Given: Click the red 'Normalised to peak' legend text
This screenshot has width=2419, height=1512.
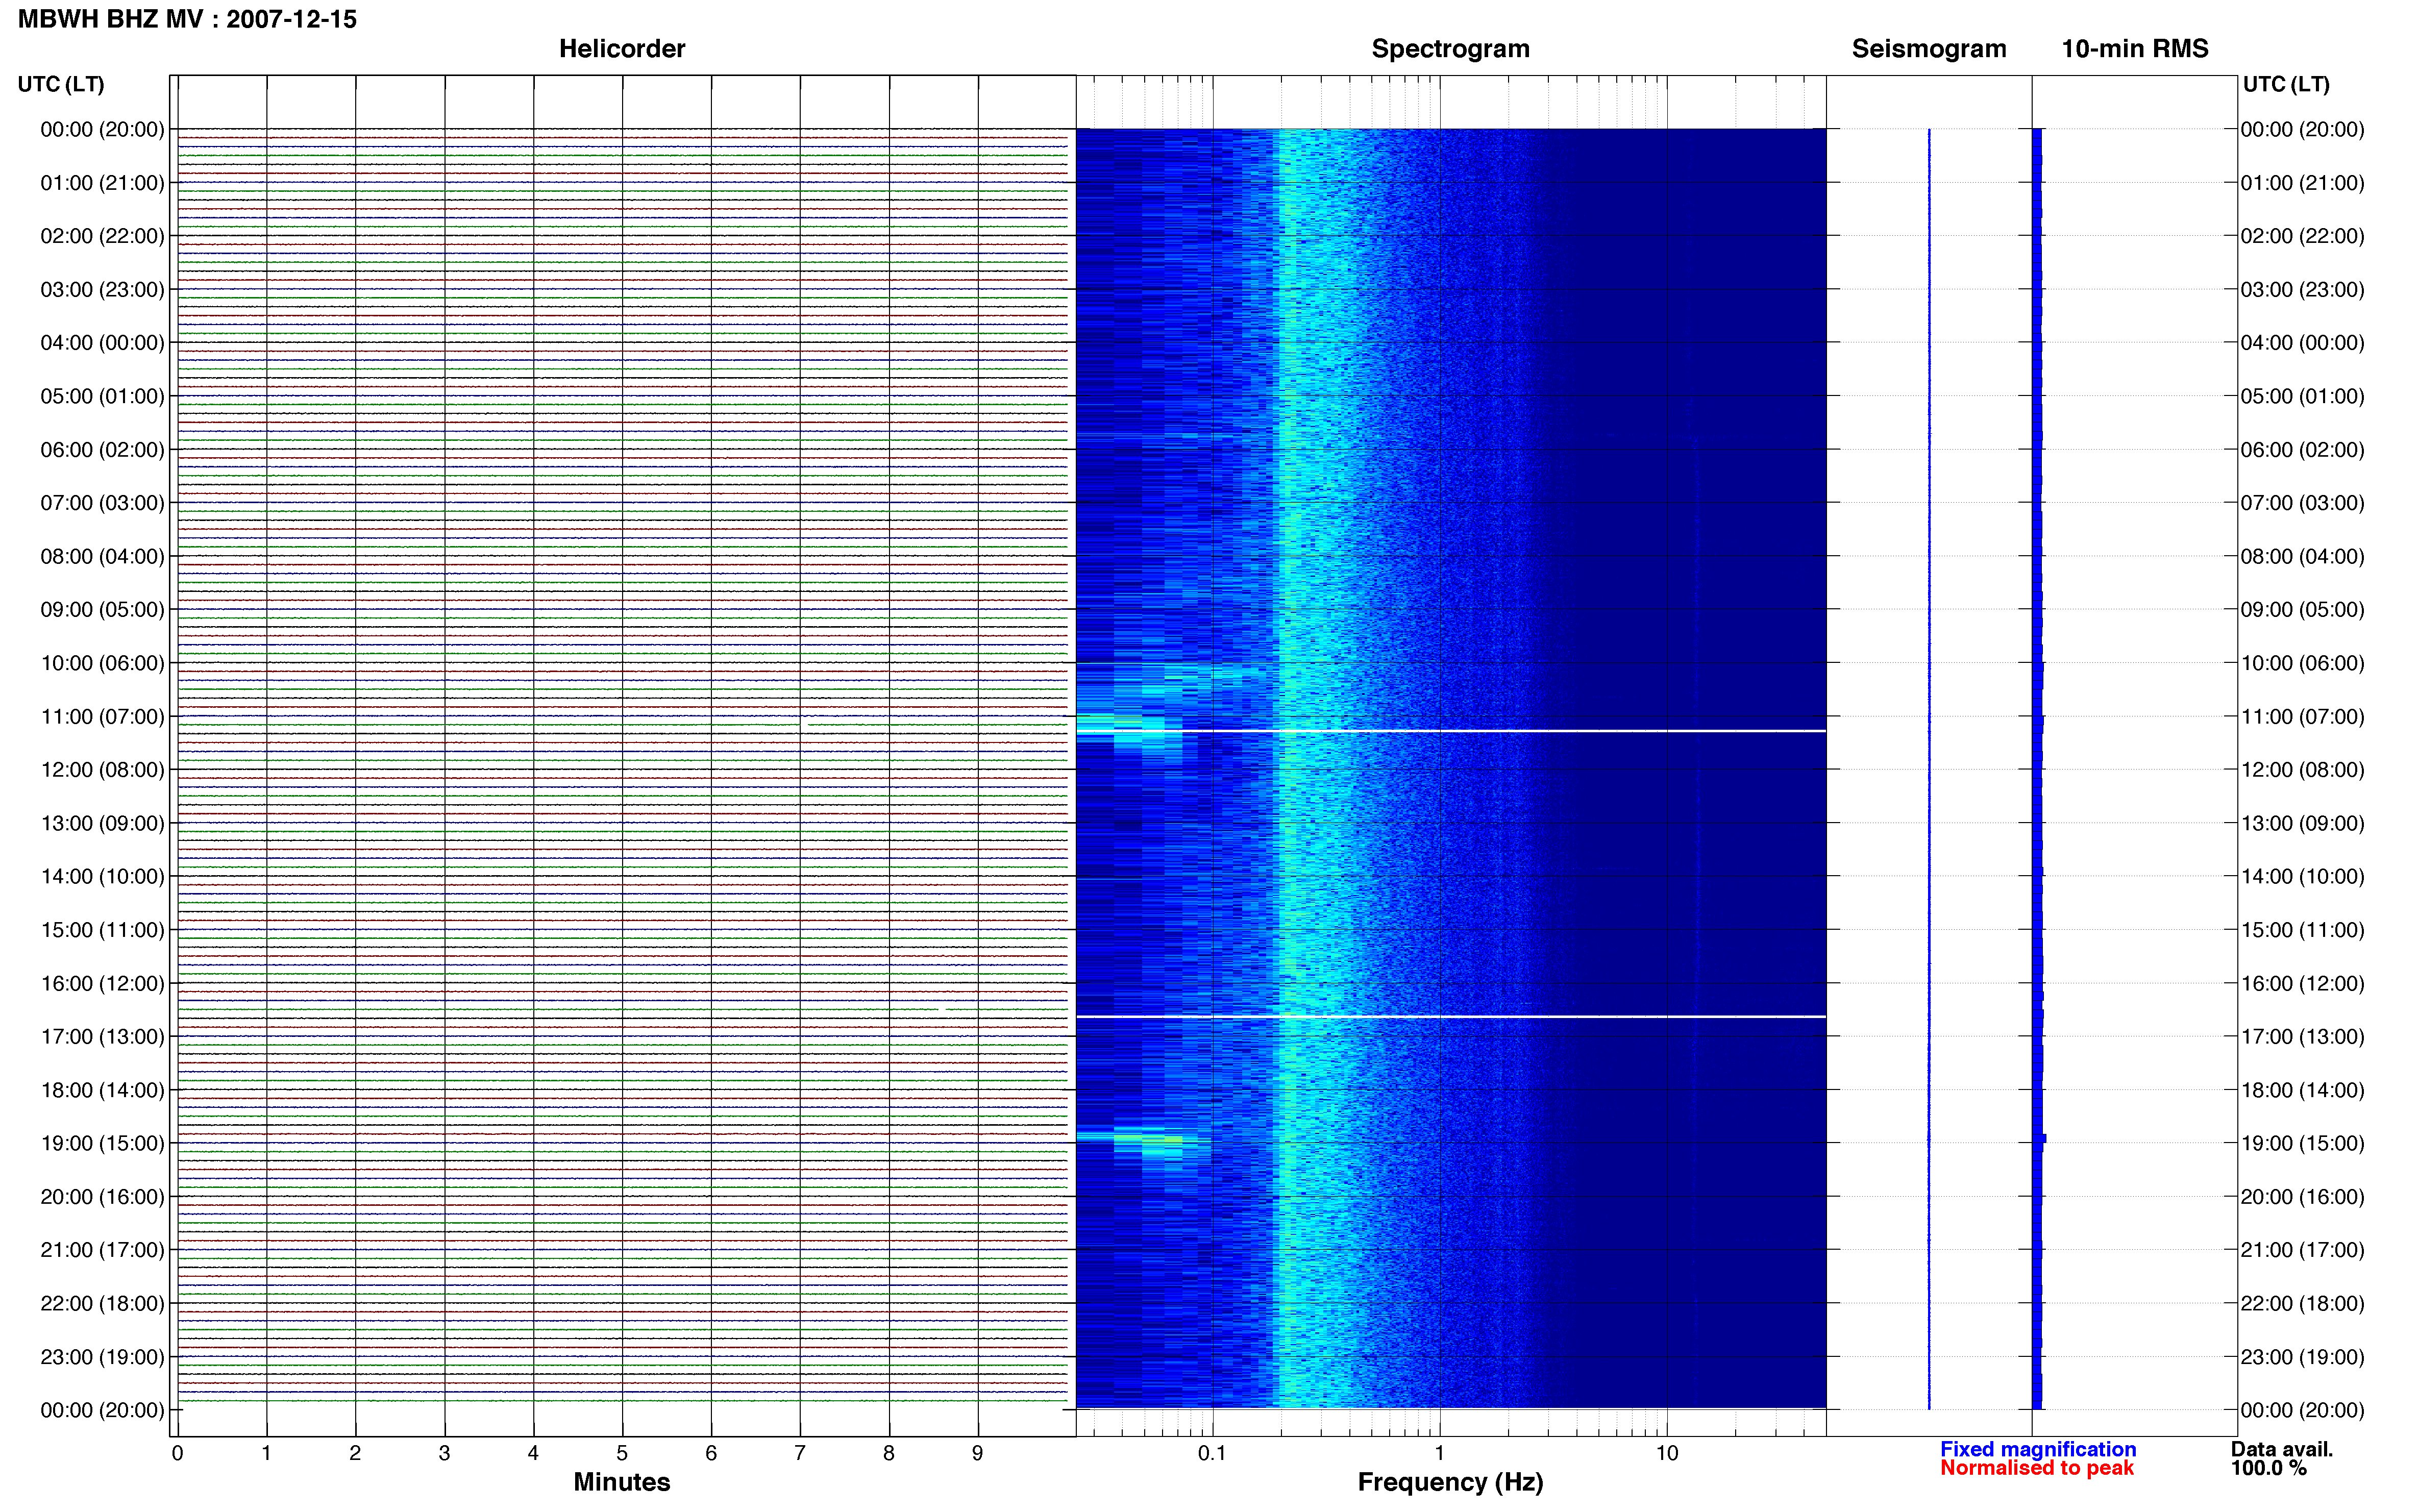Looking at the screenshot, I should pos(2037,1468).
